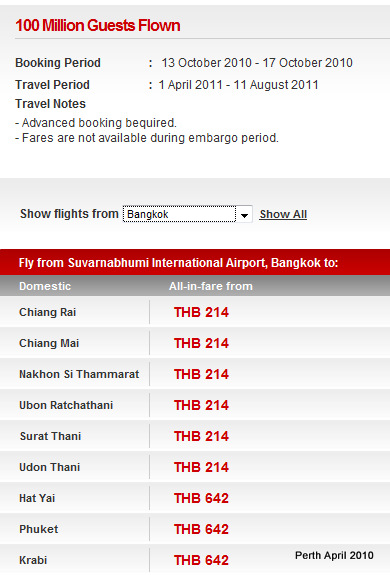Open the Show flights from dropdown arrow
Image resolution: width=390 pixels, height=575 pixels.
[x=244, y=215]
